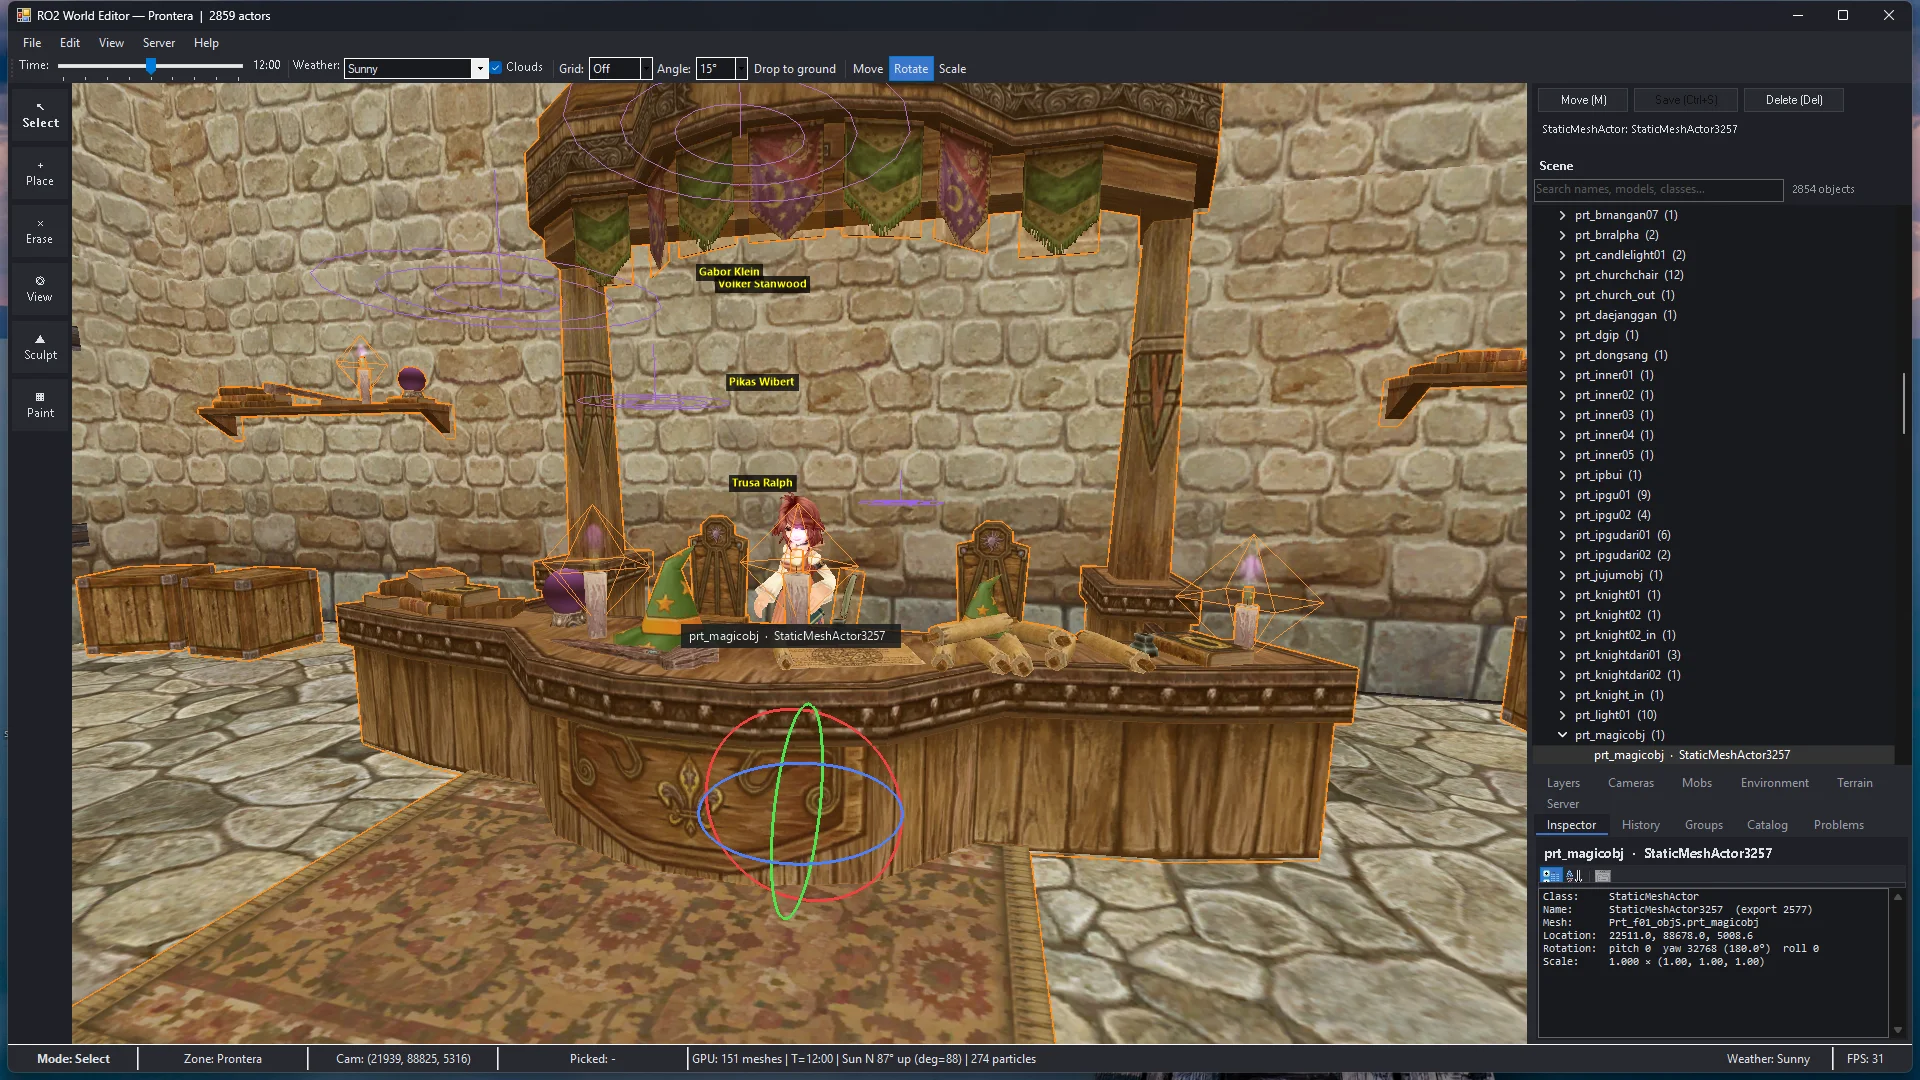Expand the prt_churchchair group
1920x1080 pixels.
[x=1562, y=275]
